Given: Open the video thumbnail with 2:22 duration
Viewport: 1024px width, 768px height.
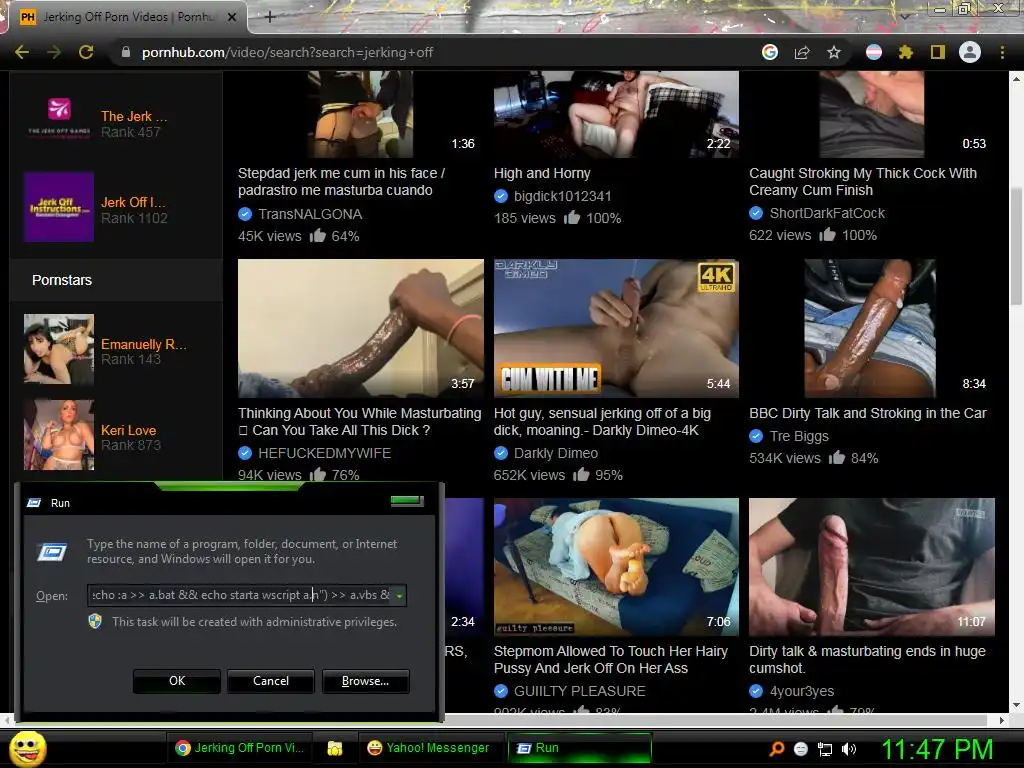Looking at the screenshot, I should point(616,114).
